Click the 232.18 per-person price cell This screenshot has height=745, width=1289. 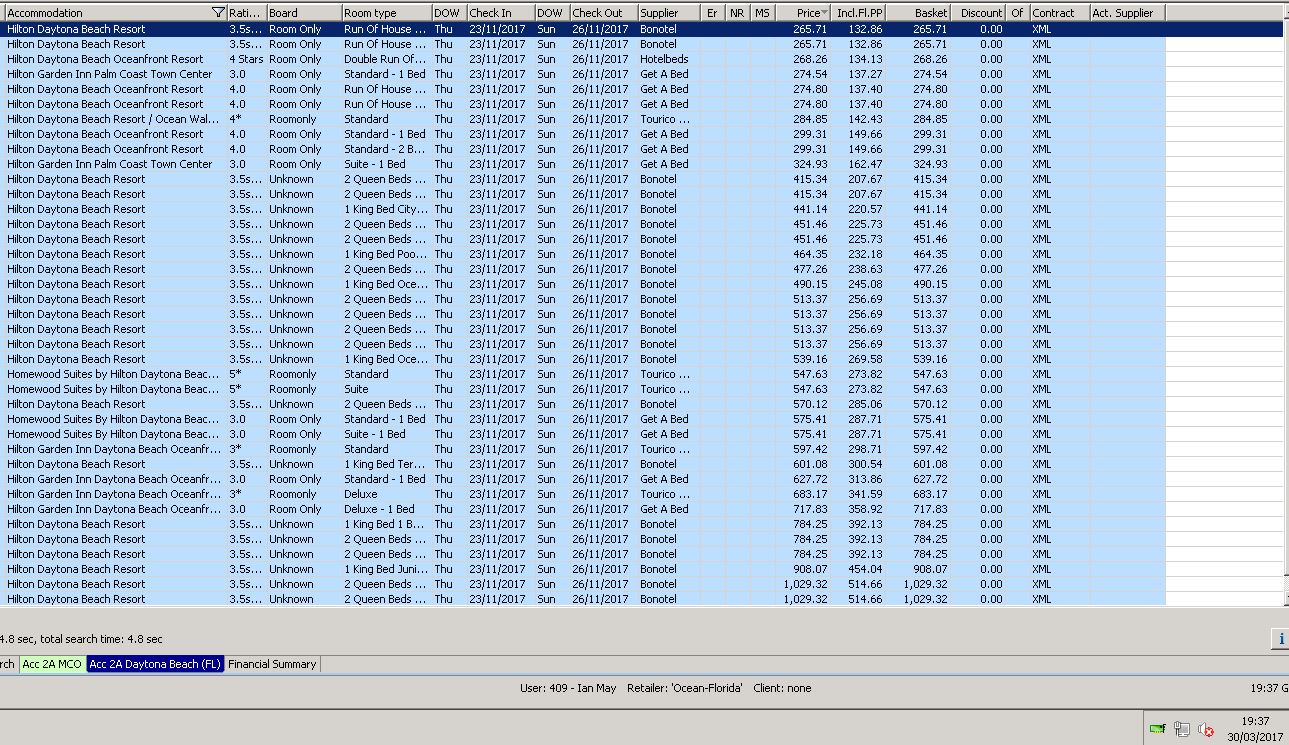(x=859, y=254)
